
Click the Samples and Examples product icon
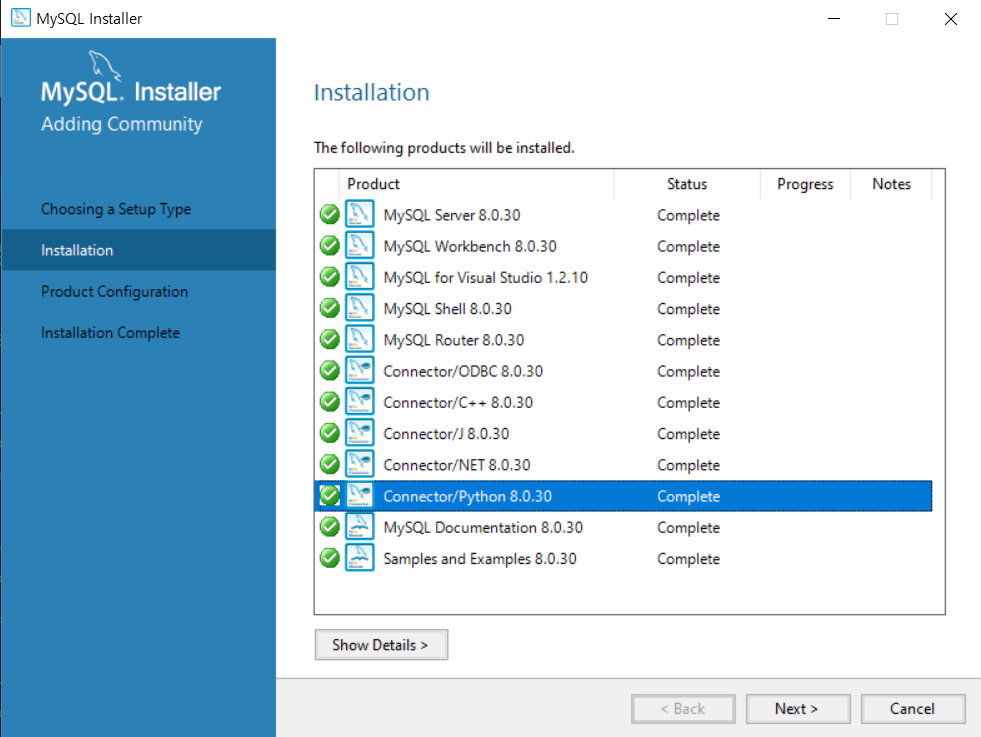tap(360, 558)
